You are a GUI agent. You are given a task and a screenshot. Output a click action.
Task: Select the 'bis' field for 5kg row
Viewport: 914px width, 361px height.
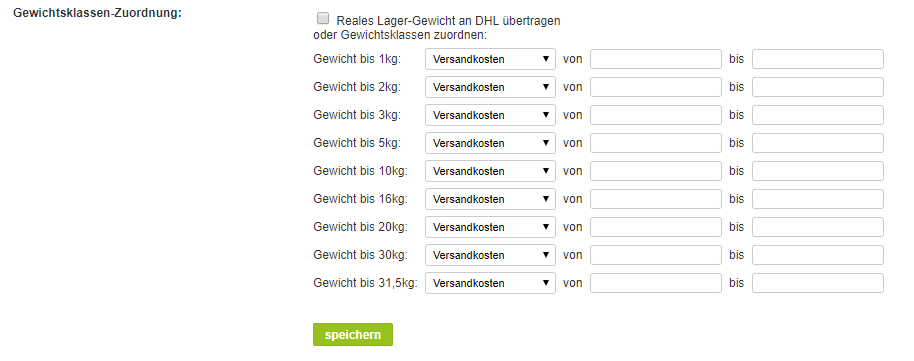point(818,143)
